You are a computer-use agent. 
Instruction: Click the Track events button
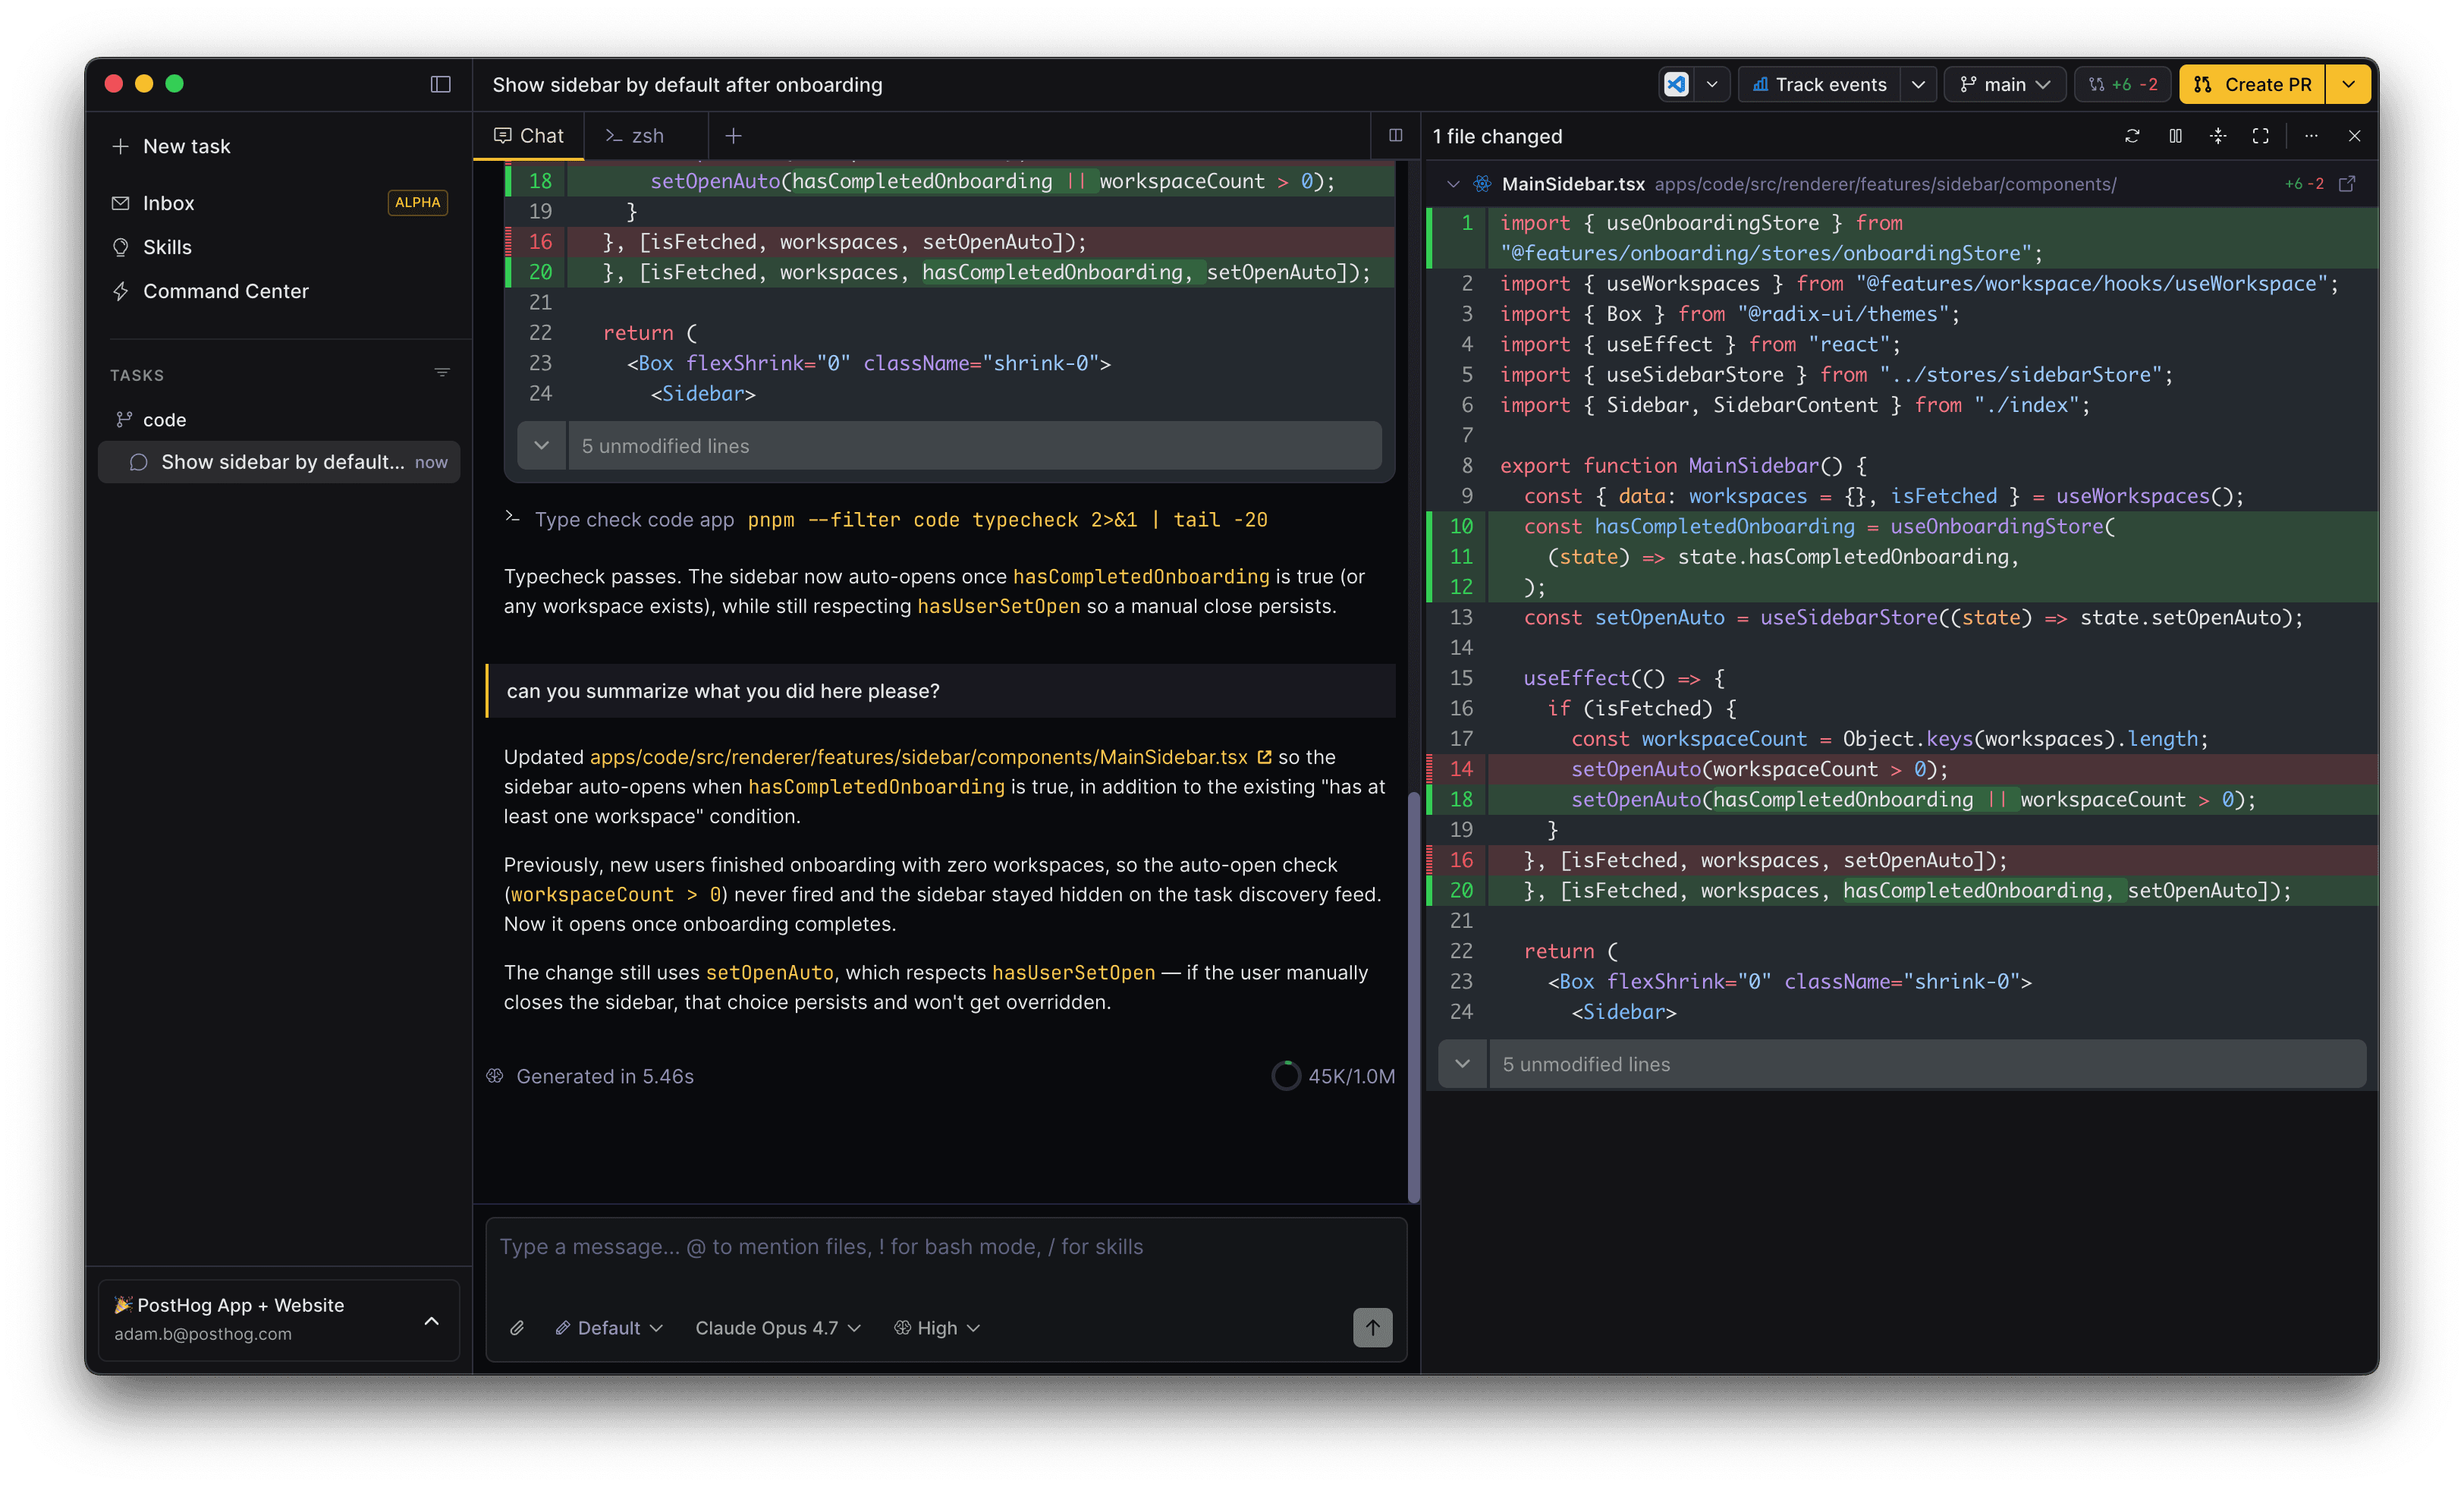[x=1820, y=84]
